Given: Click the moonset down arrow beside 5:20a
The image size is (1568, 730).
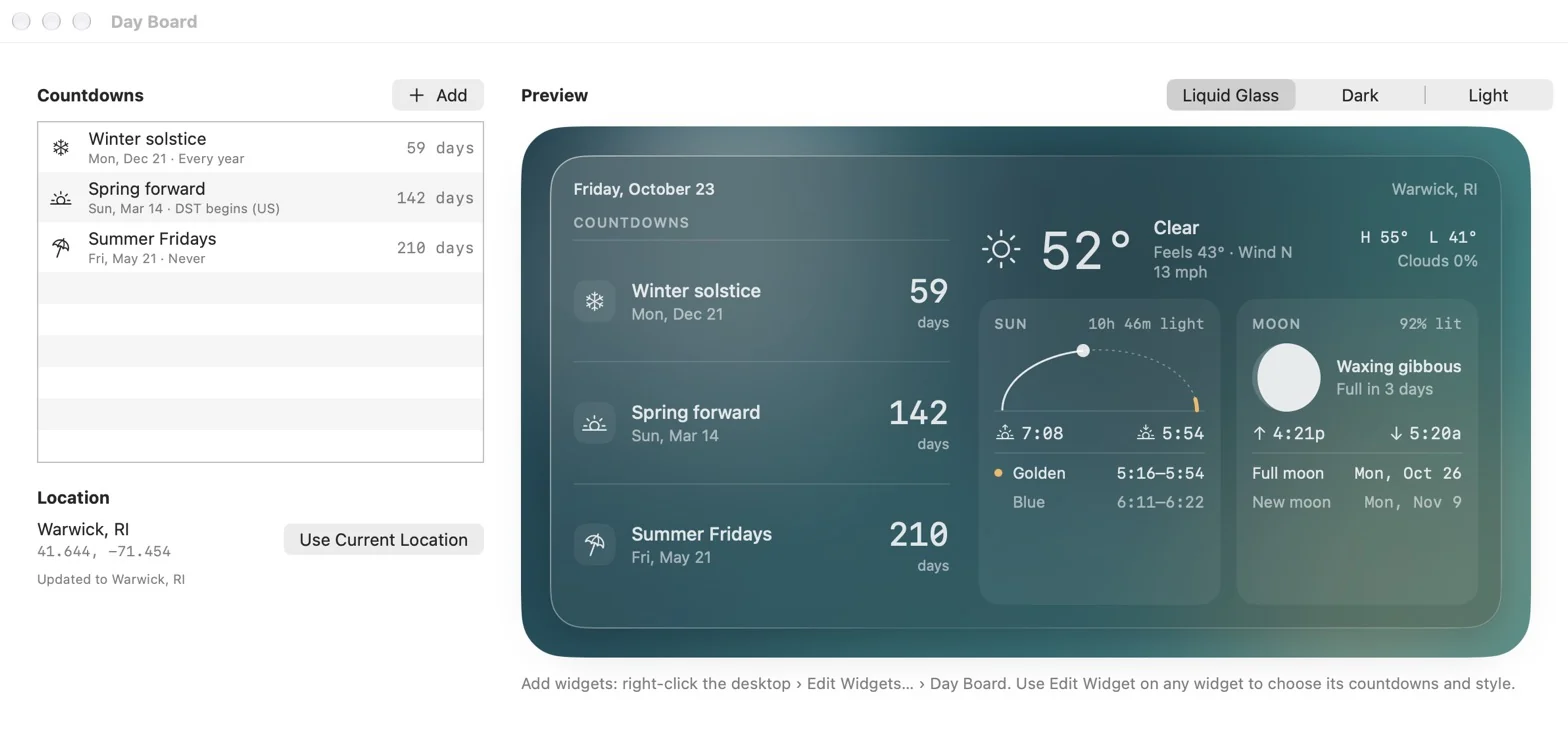Looking at the screenshot, I should coord(1396,433).
